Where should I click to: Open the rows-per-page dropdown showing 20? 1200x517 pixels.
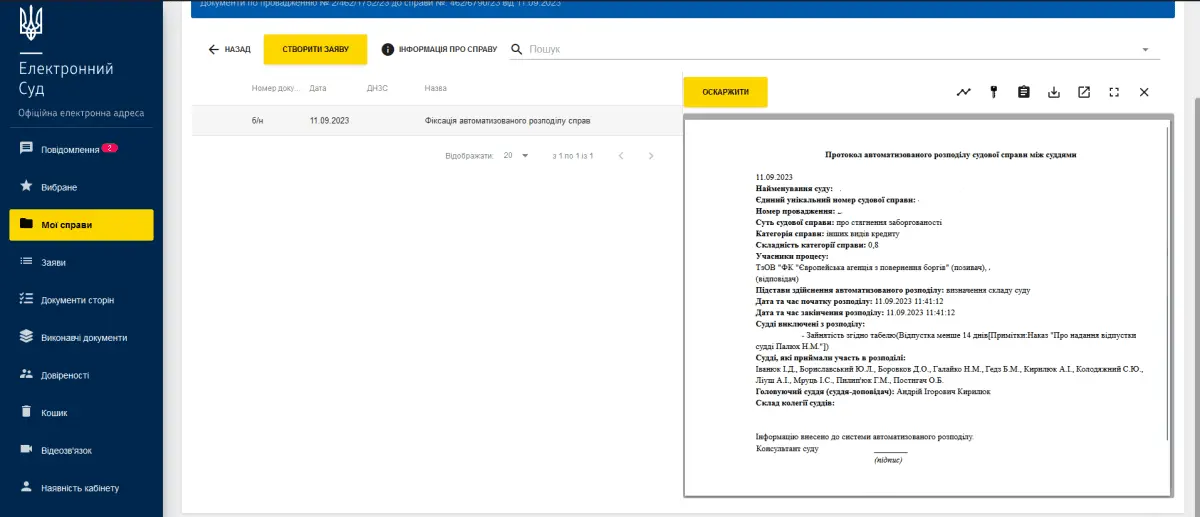pos(517,156)
